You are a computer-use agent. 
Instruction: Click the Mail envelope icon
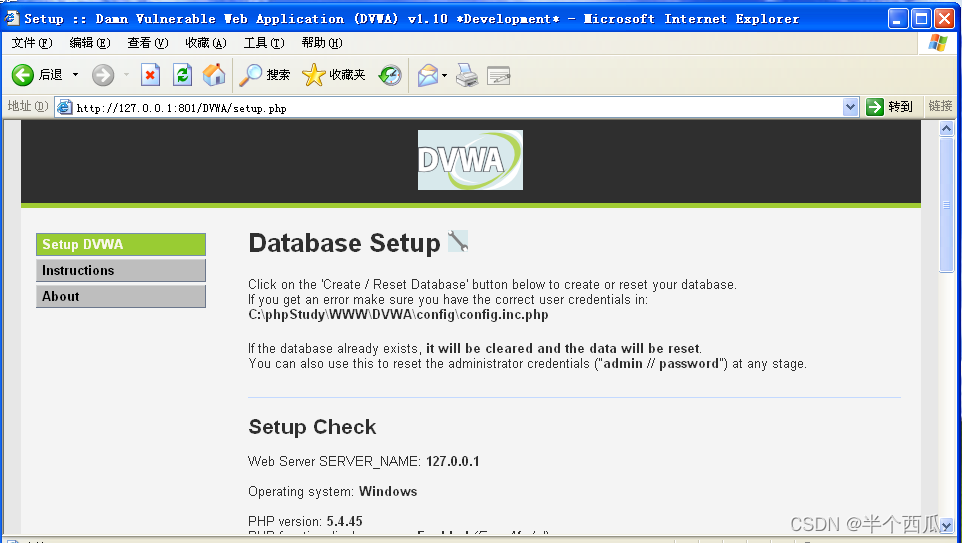(428, 75)
